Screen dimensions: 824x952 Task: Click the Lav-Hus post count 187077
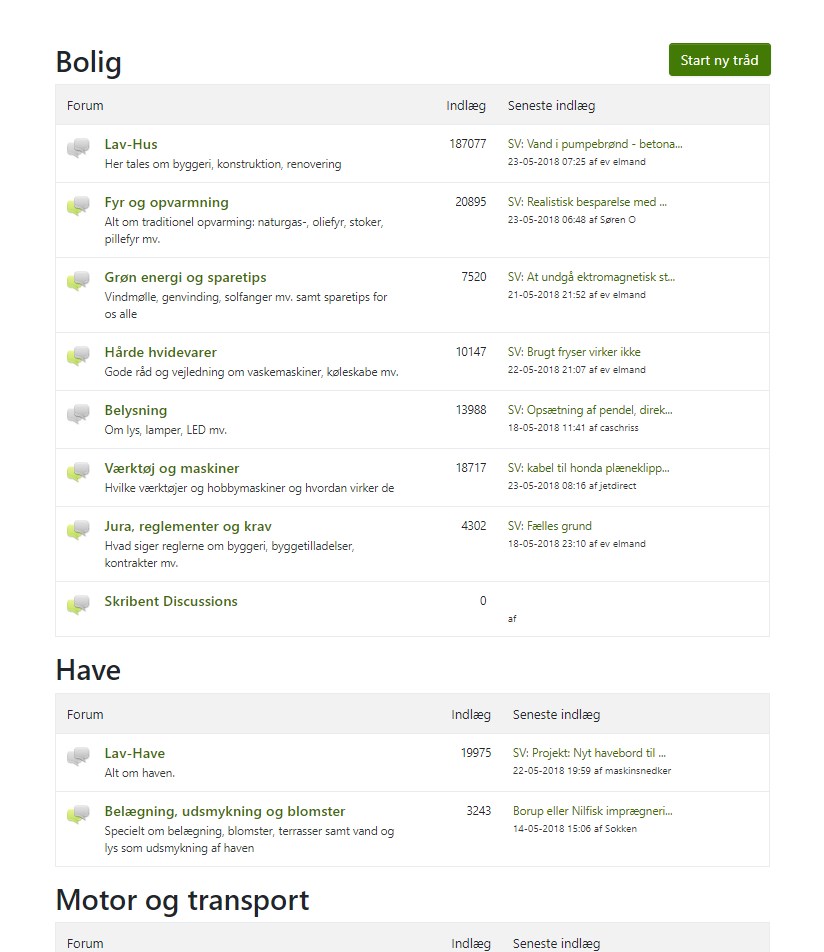tap(468, 144)
